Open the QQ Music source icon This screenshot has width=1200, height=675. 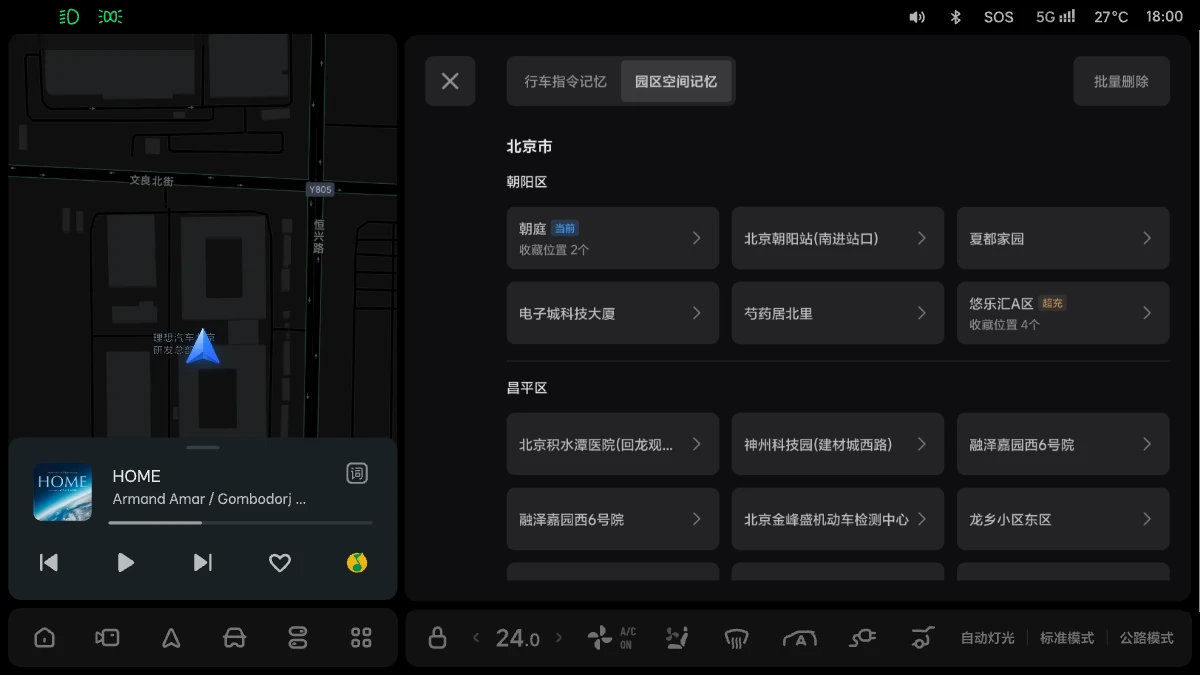[x=357, y=563]
